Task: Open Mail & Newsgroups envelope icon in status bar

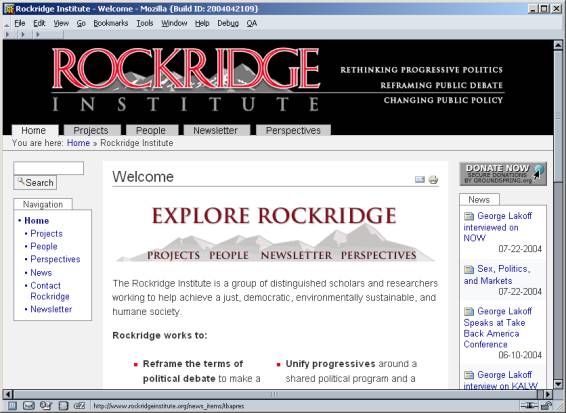Action: pyautogui.click(x=29, y=406)
